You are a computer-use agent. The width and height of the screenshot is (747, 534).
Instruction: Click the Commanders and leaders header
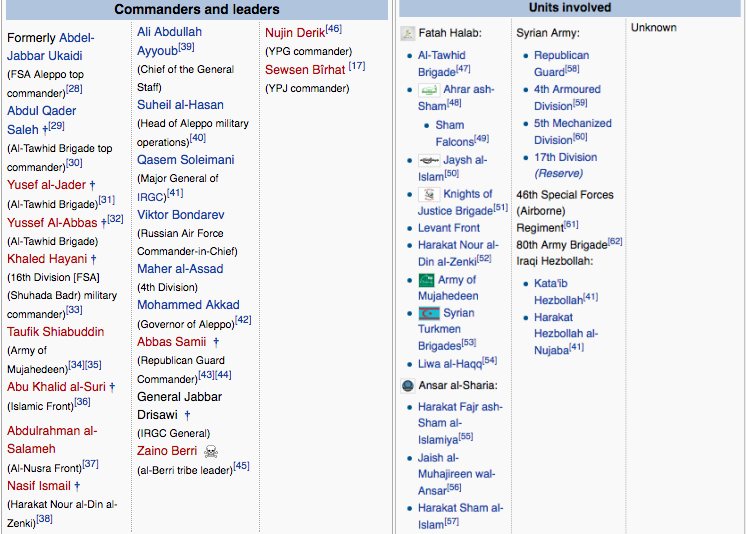pyautogui.click(x=197, y=10)
